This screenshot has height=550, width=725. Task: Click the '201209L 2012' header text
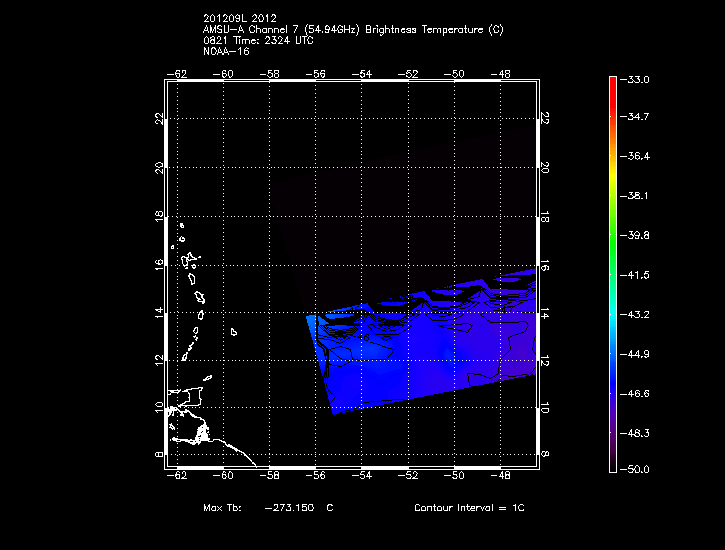pos(240,18)
